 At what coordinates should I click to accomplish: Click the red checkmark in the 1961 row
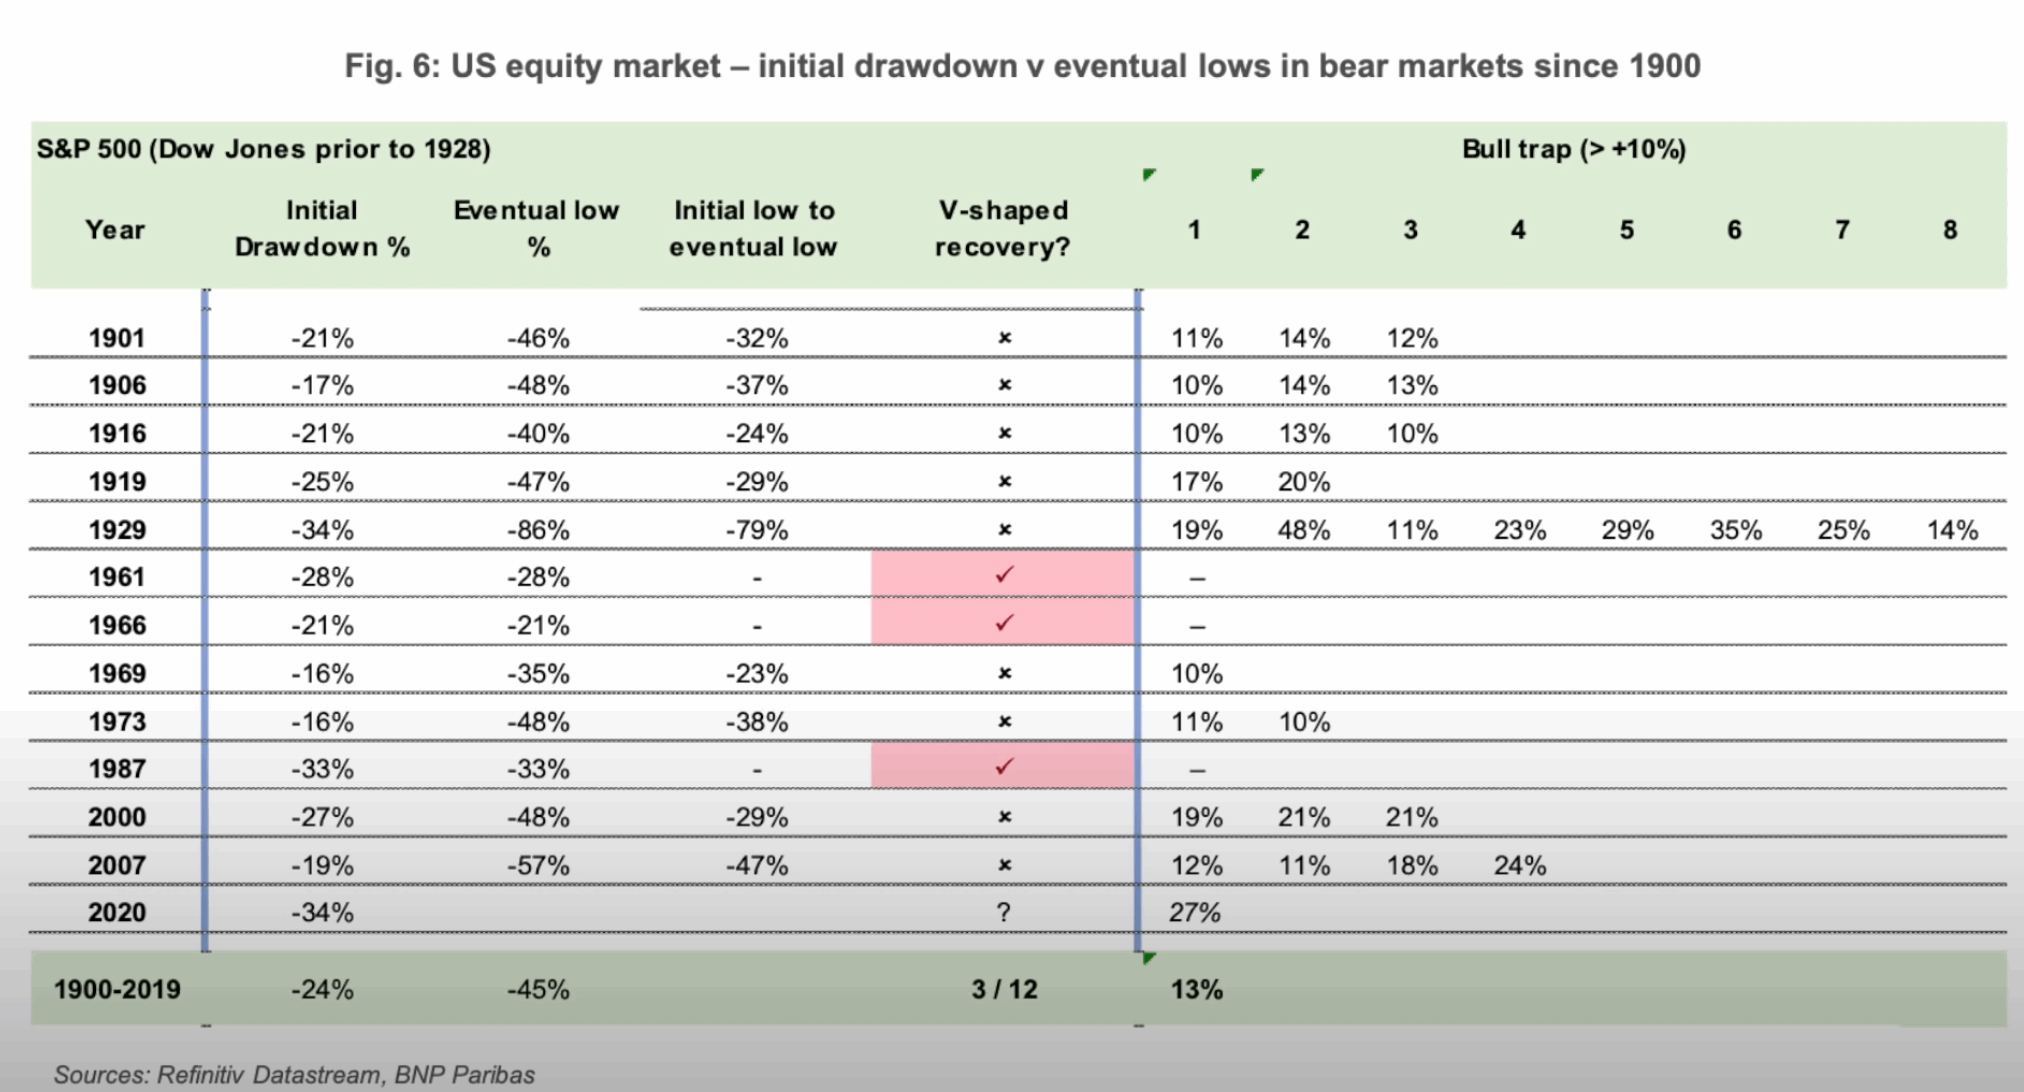click(1004, 575)
